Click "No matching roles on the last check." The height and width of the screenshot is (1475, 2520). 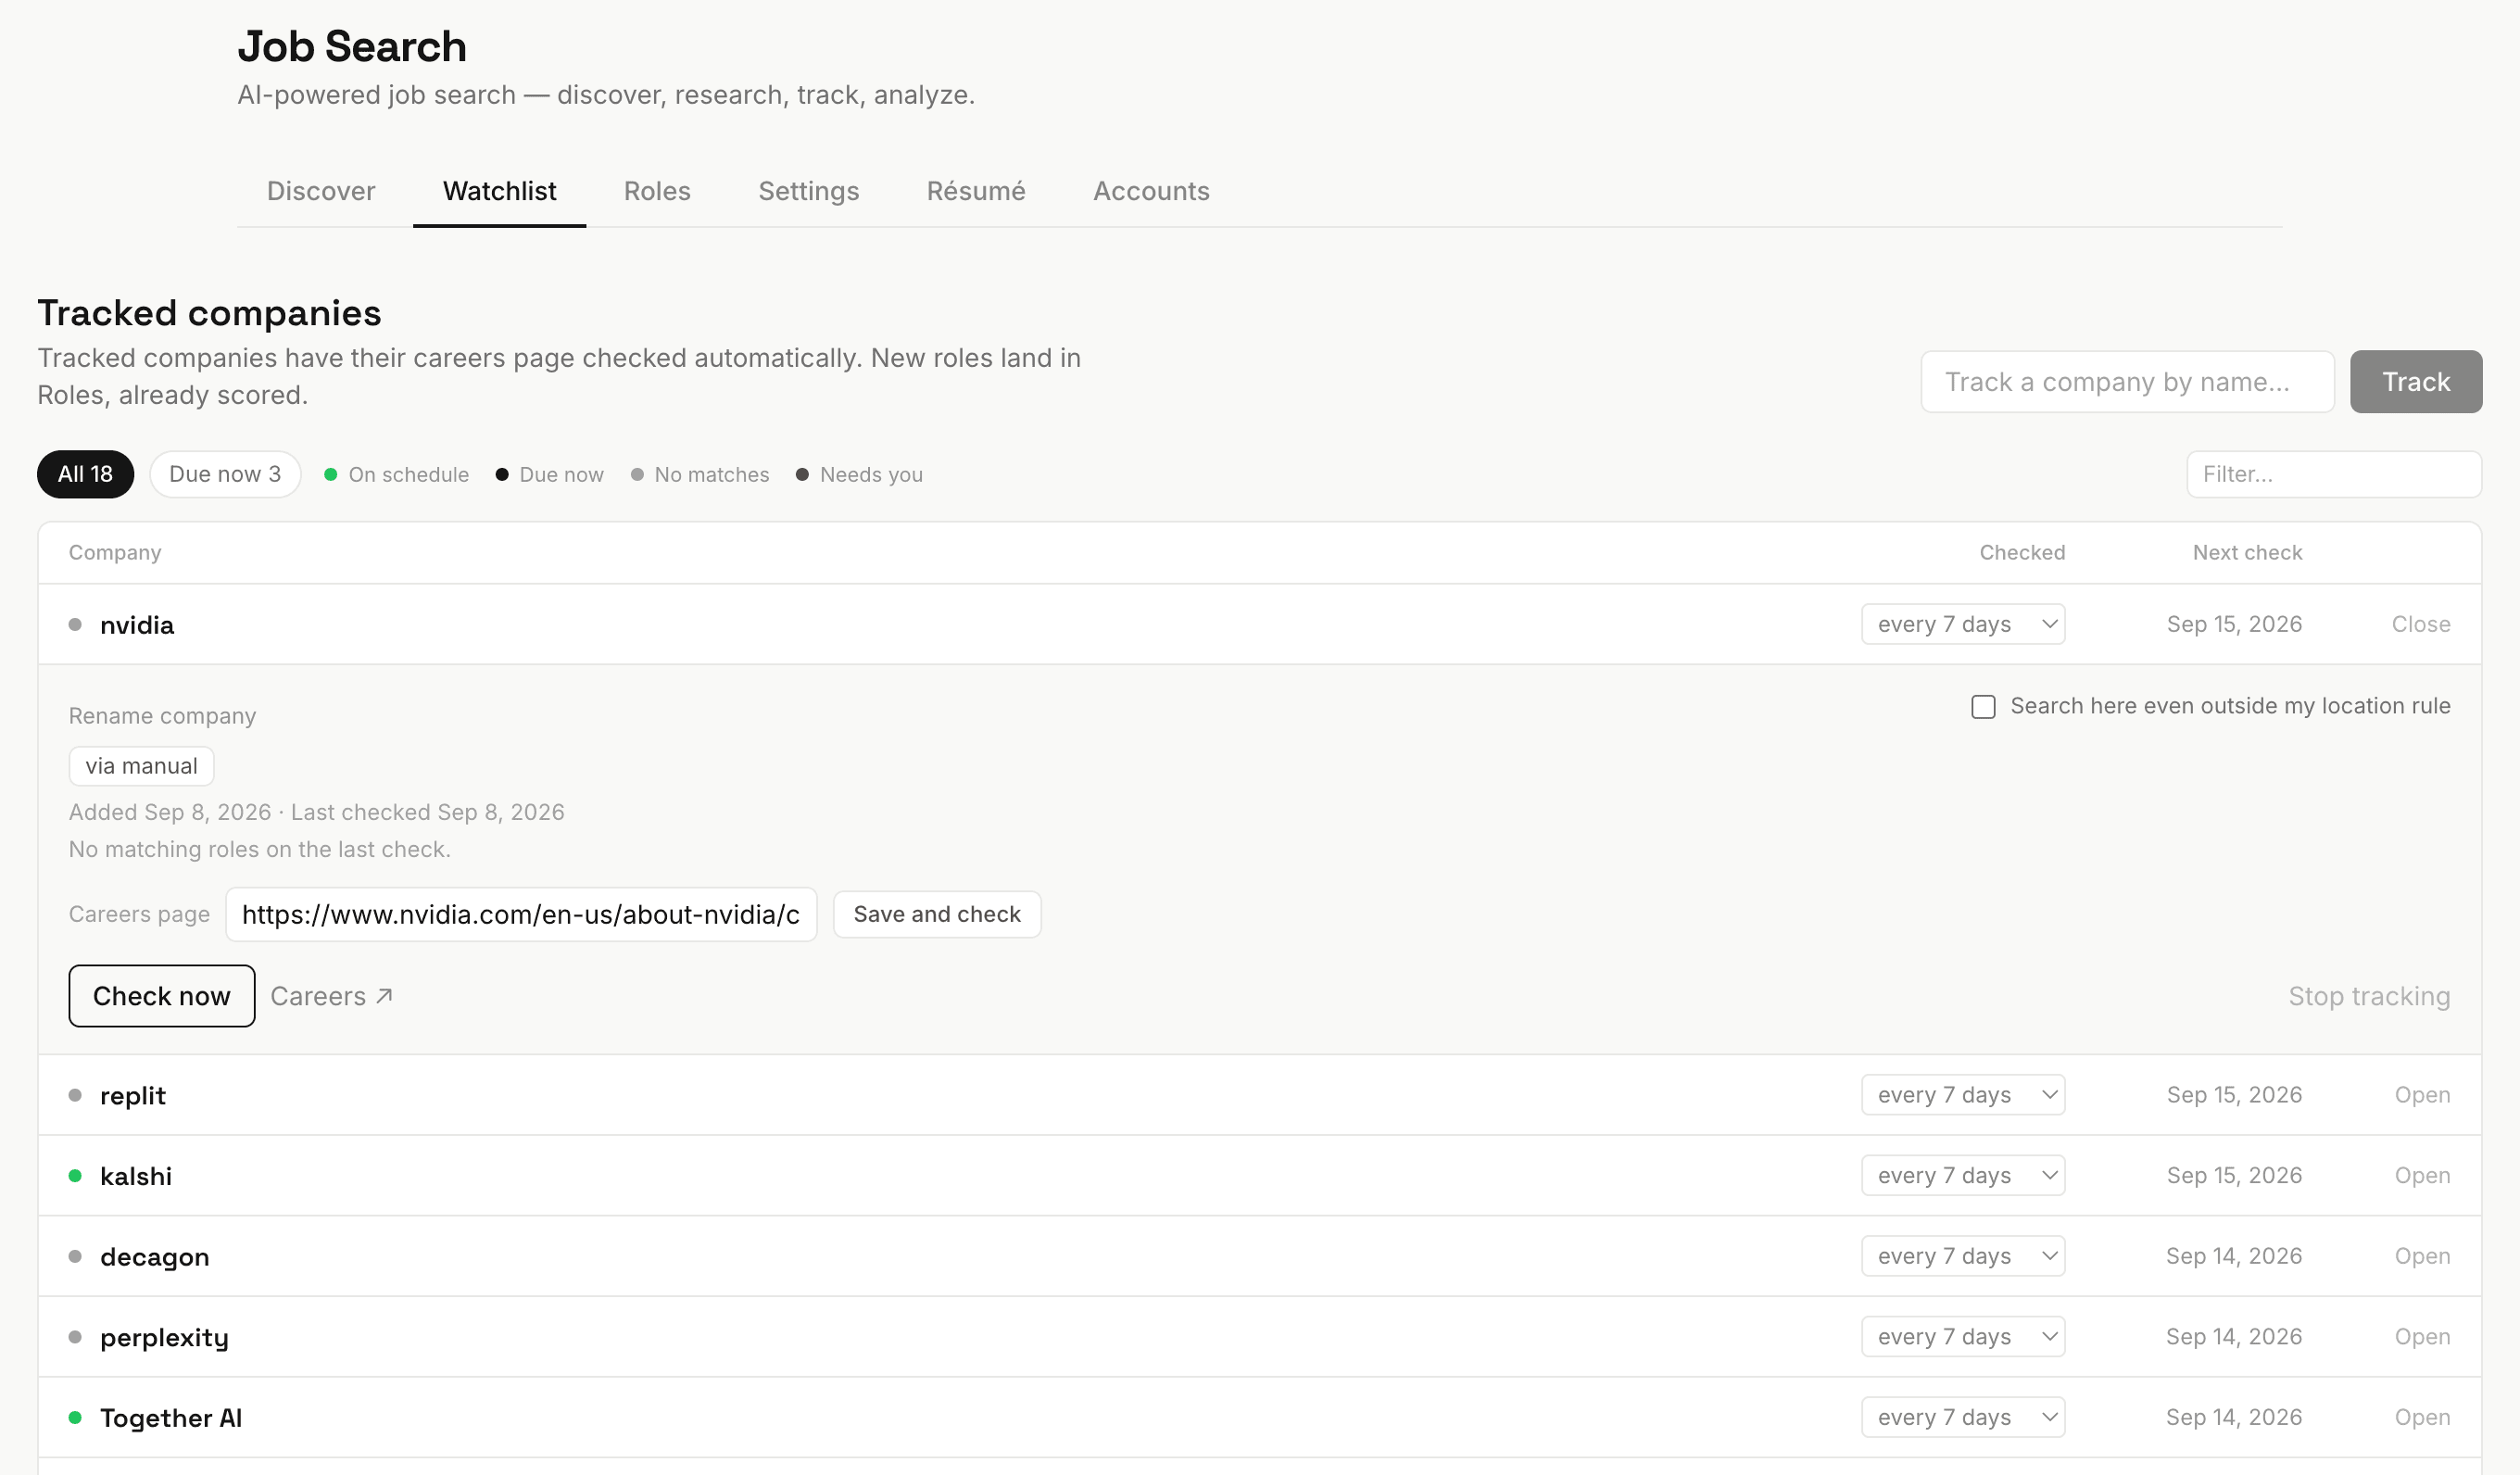pyautogui.click(x=260, y=849)
